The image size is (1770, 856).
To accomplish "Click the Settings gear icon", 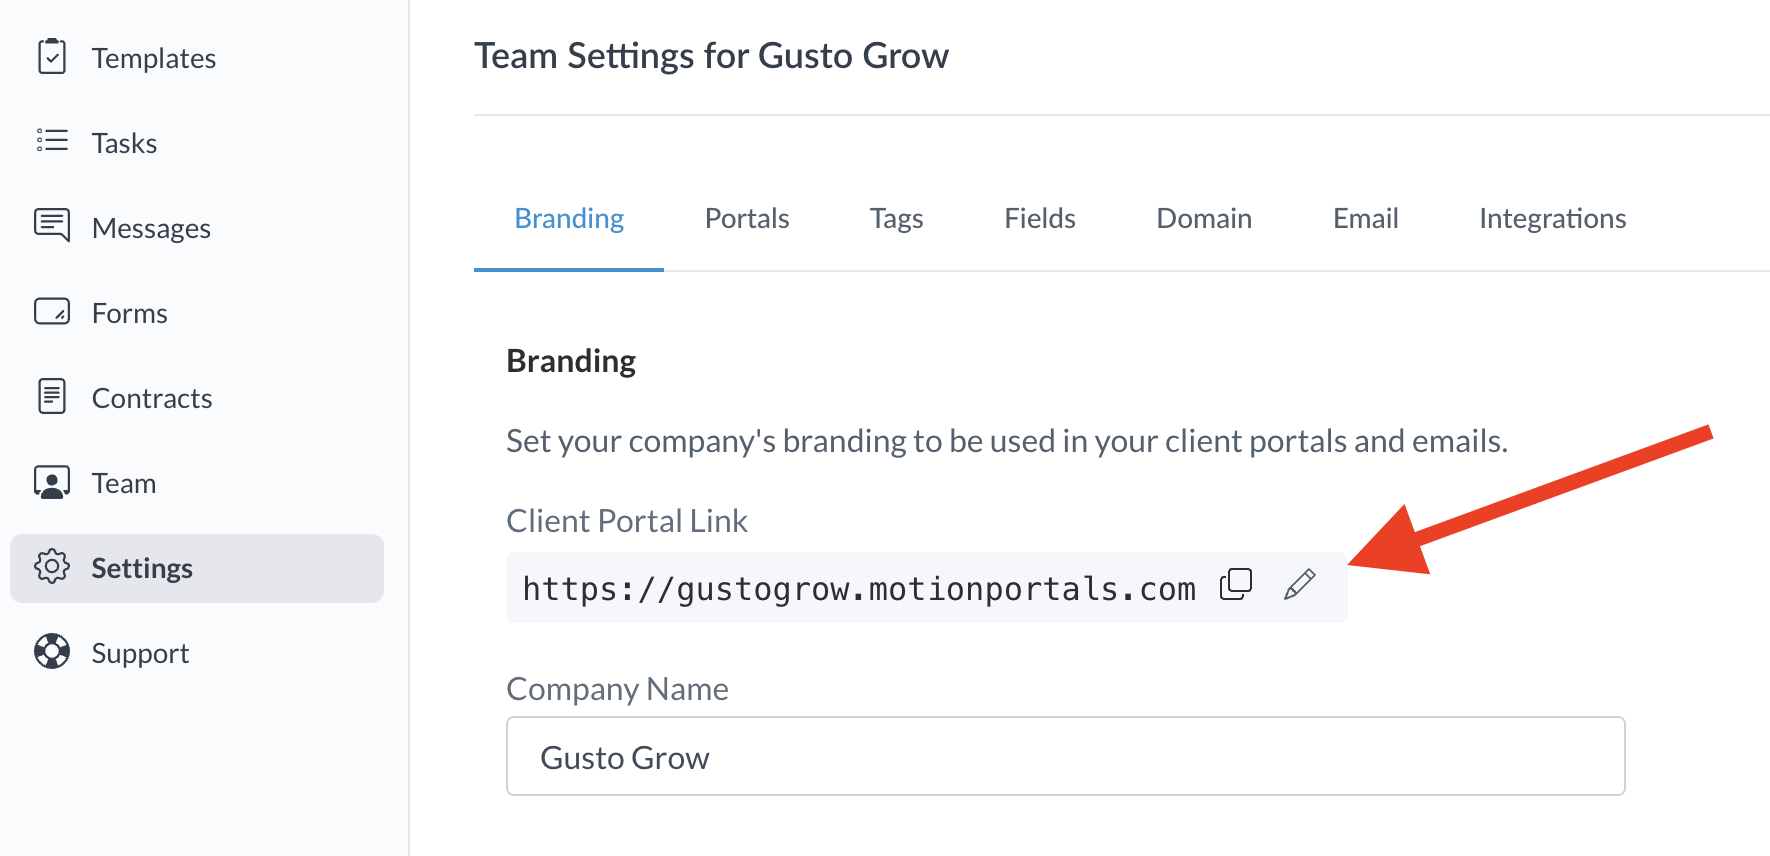I will point(52,567).
